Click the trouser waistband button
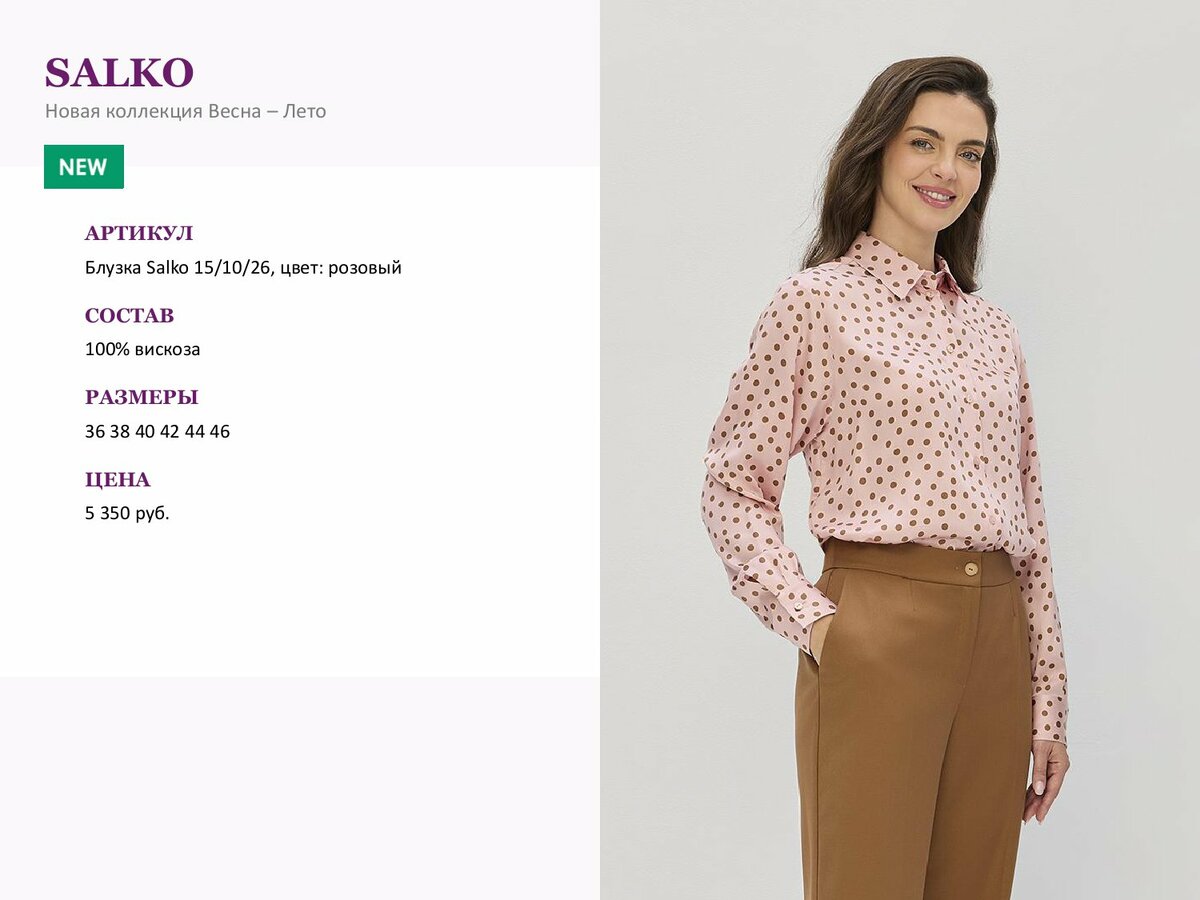This screenshot has width=1200, height=900. point(970,569)
